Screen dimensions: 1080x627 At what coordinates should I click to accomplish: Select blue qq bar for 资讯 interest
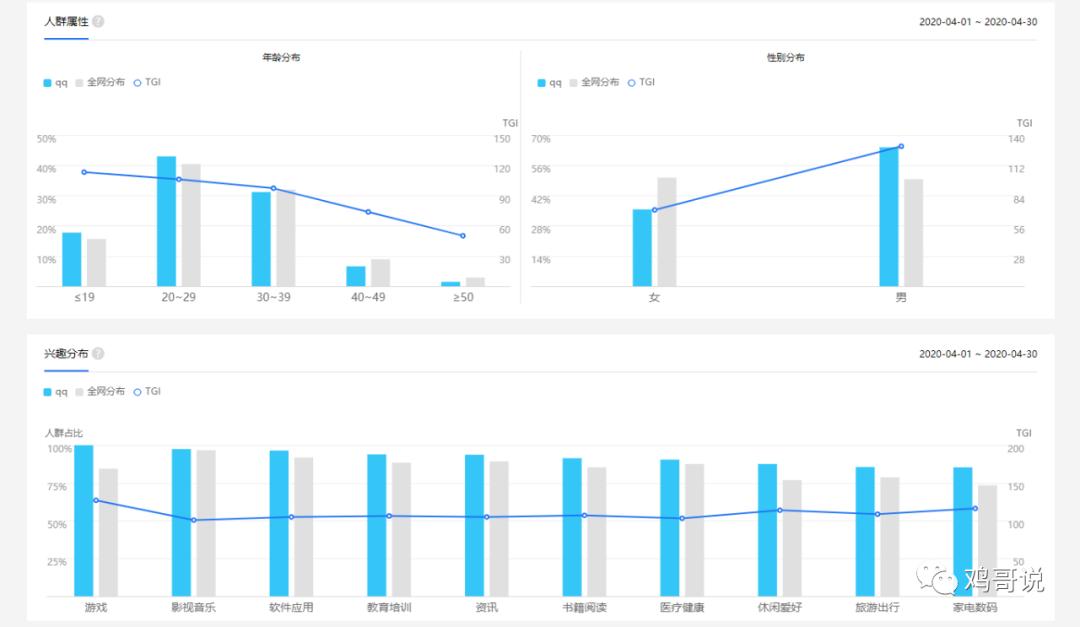click(x=475, y=526)
